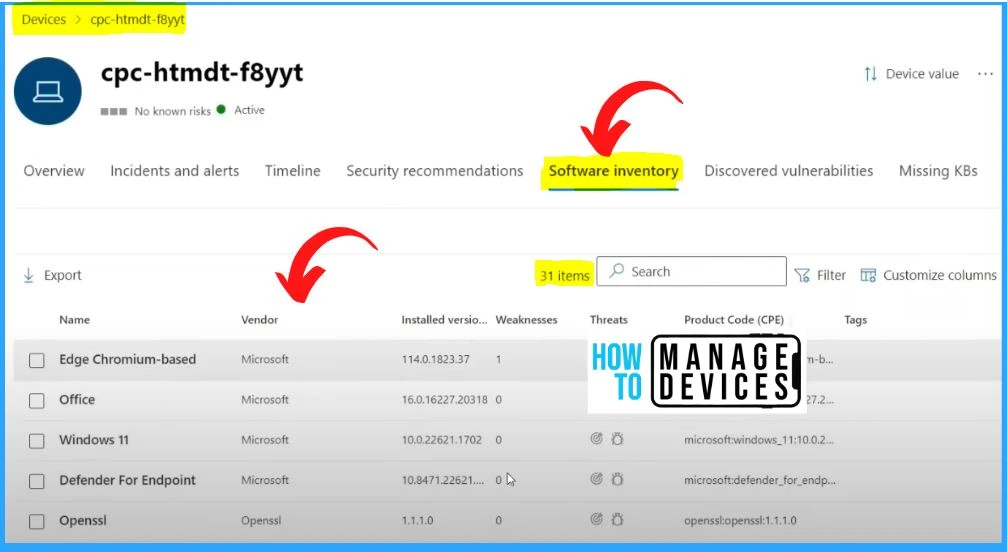Mark the Openssl row checkbox
The height and width of the screenshot is (552, 1007).
click(37, 521)
